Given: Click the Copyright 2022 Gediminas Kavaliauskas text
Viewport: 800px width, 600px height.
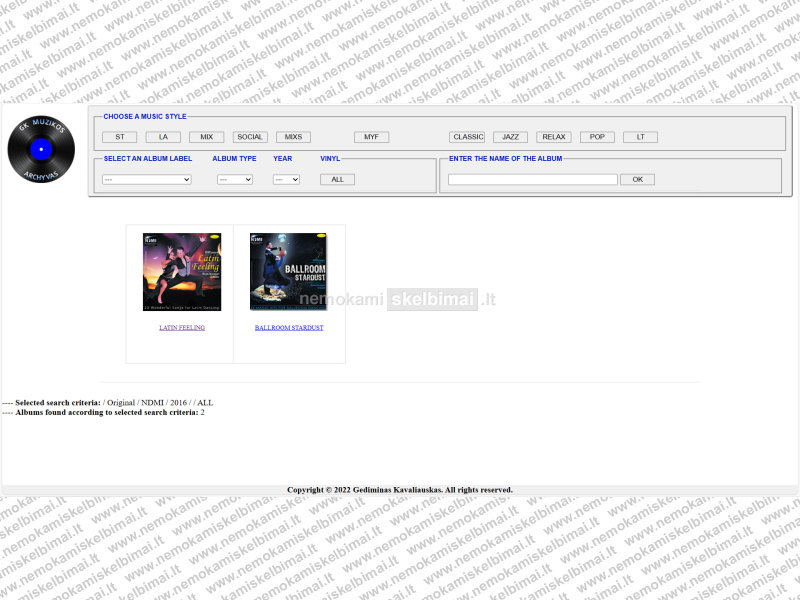Looking at the screenshot, I should point(400,490).
